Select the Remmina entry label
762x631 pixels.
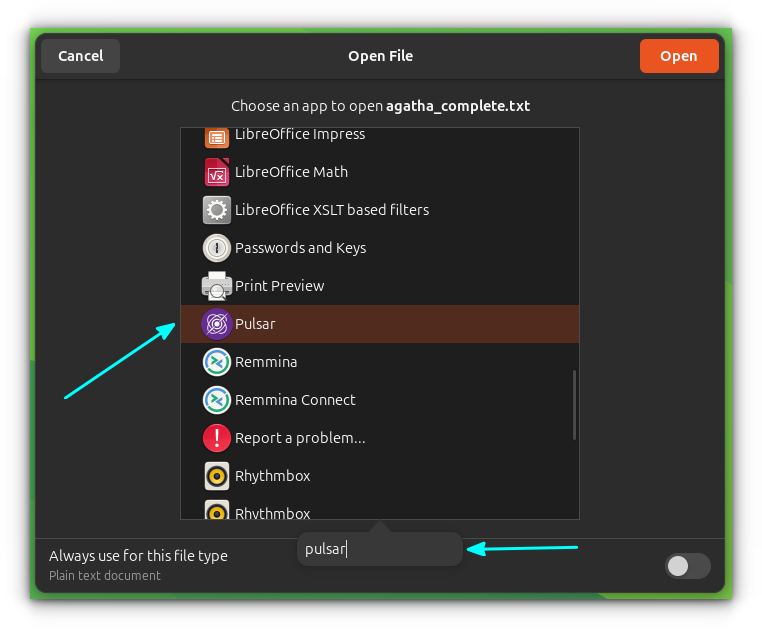pyautogui.click(x=266, y=362)
